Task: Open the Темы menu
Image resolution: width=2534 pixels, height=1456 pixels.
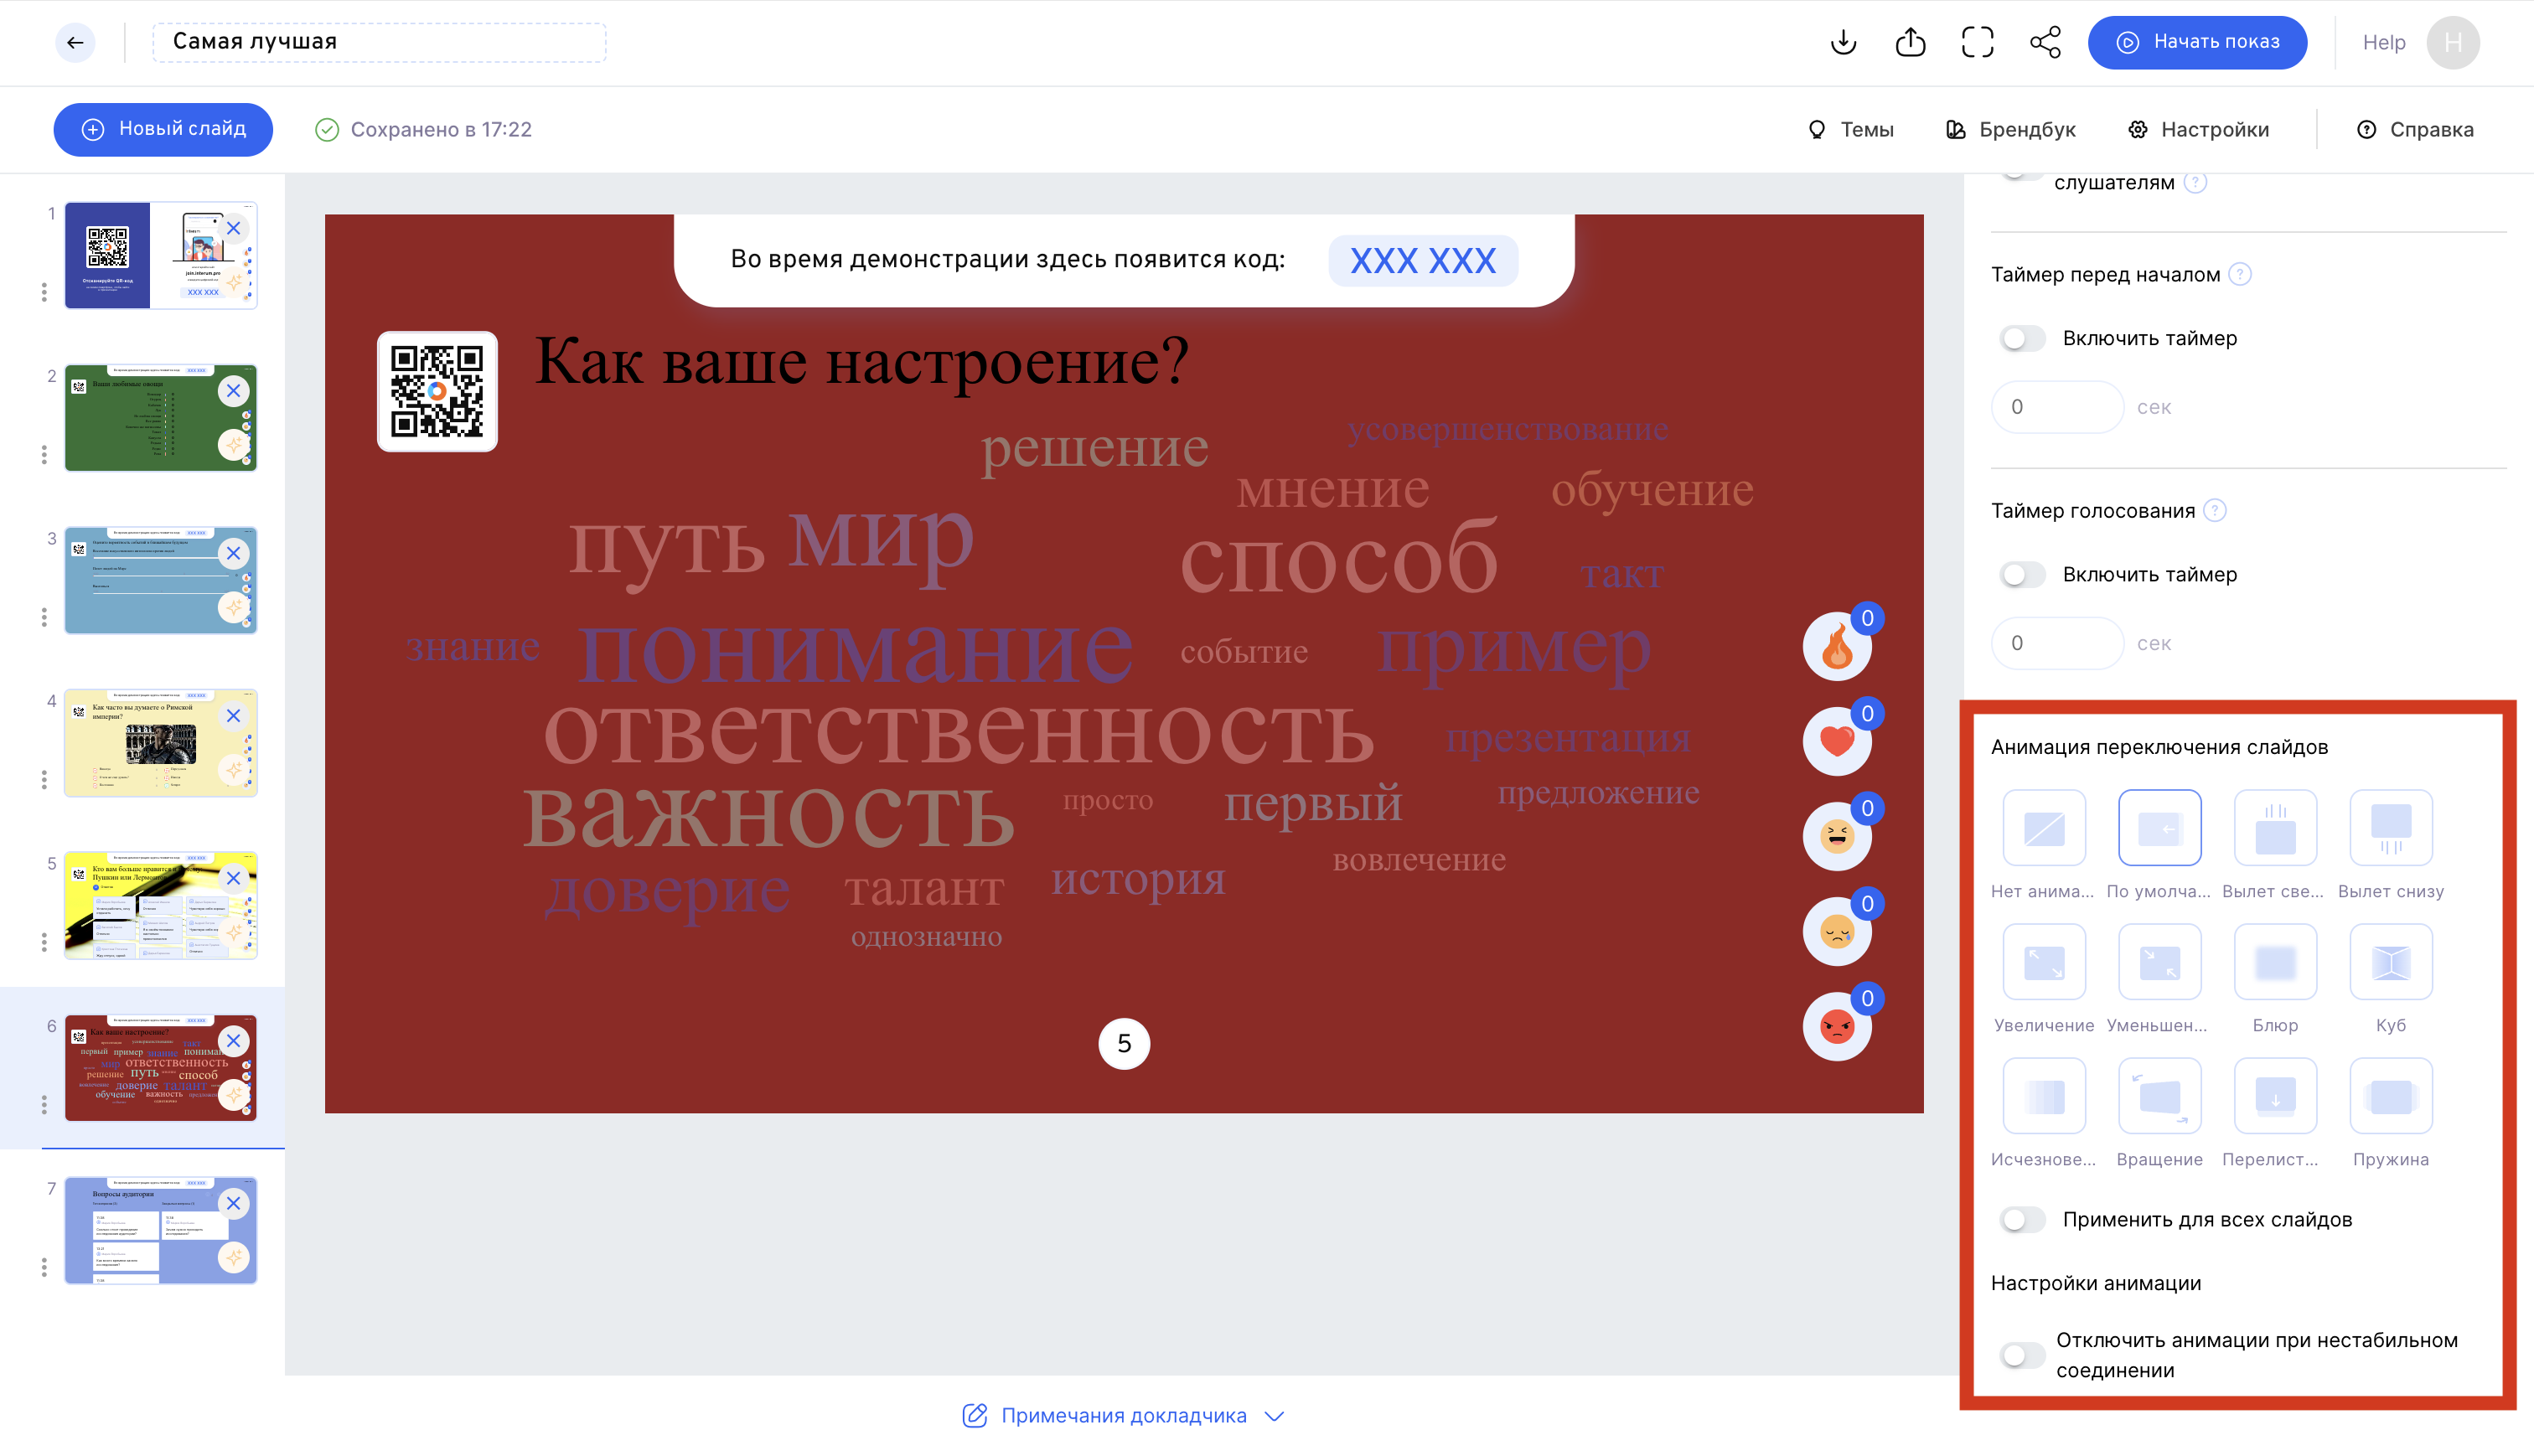Action: 1851,129
